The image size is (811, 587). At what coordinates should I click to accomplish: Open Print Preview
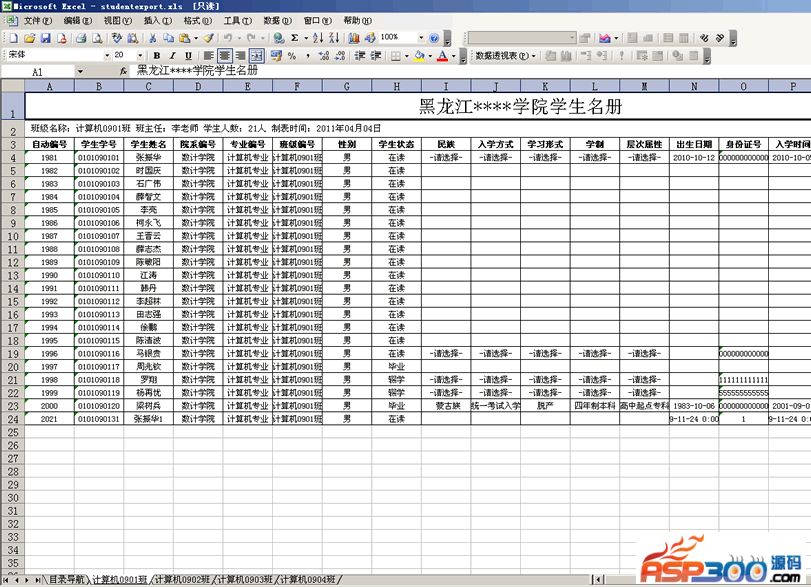[x=97, y=38]
